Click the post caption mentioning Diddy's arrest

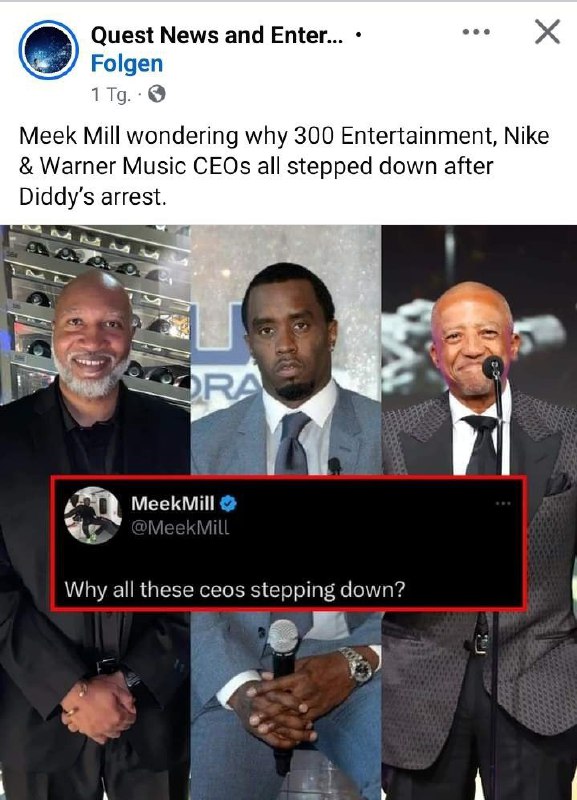tap(284, 166)
